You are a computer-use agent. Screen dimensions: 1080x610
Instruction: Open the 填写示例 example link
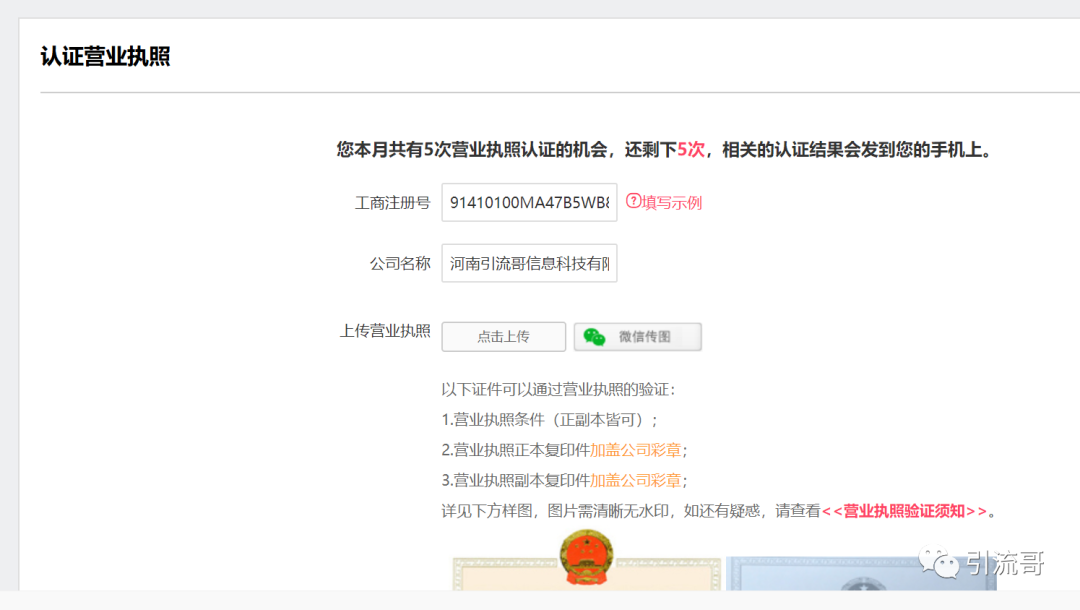point(672,202)
